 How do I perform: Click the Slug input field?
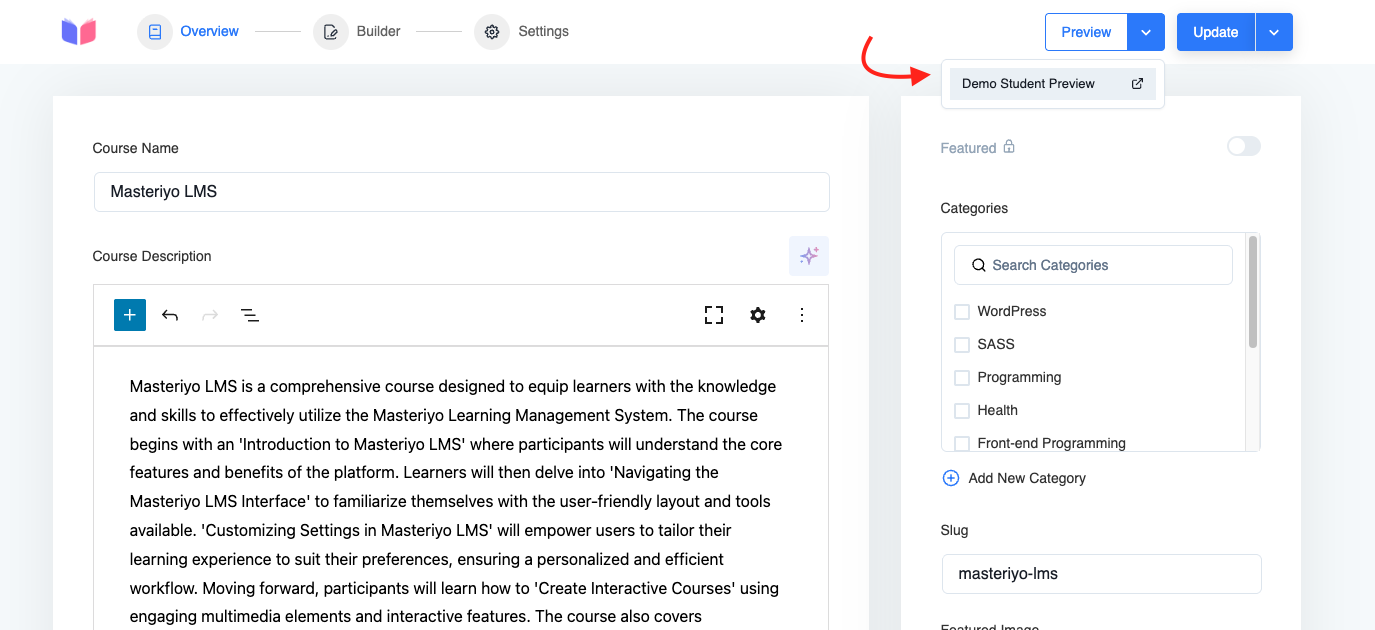[x=1102, y=574]
